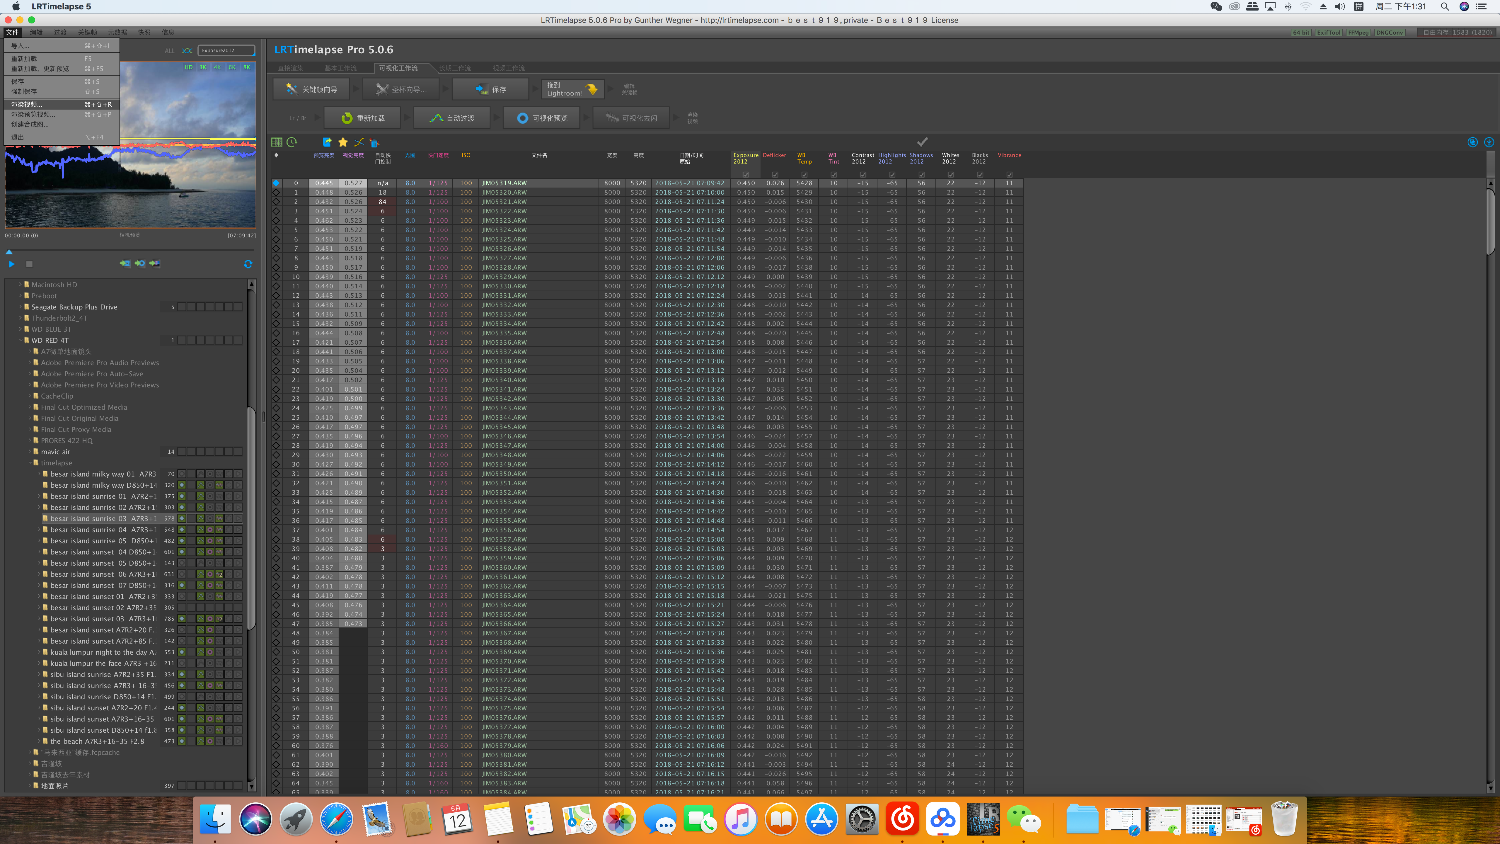Start preview playback with the play button
This screenshot has width=1500, height=844.
11,264
